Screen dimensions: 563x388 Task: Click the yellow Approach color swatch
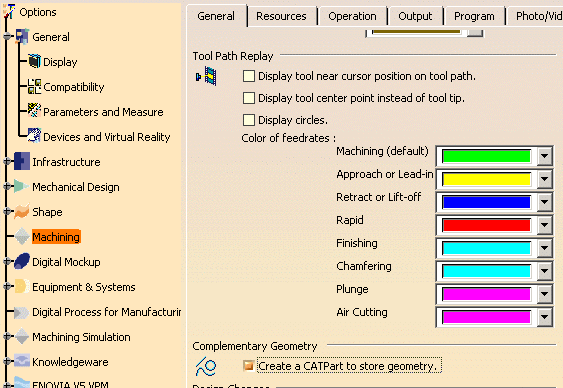[487, 179]
